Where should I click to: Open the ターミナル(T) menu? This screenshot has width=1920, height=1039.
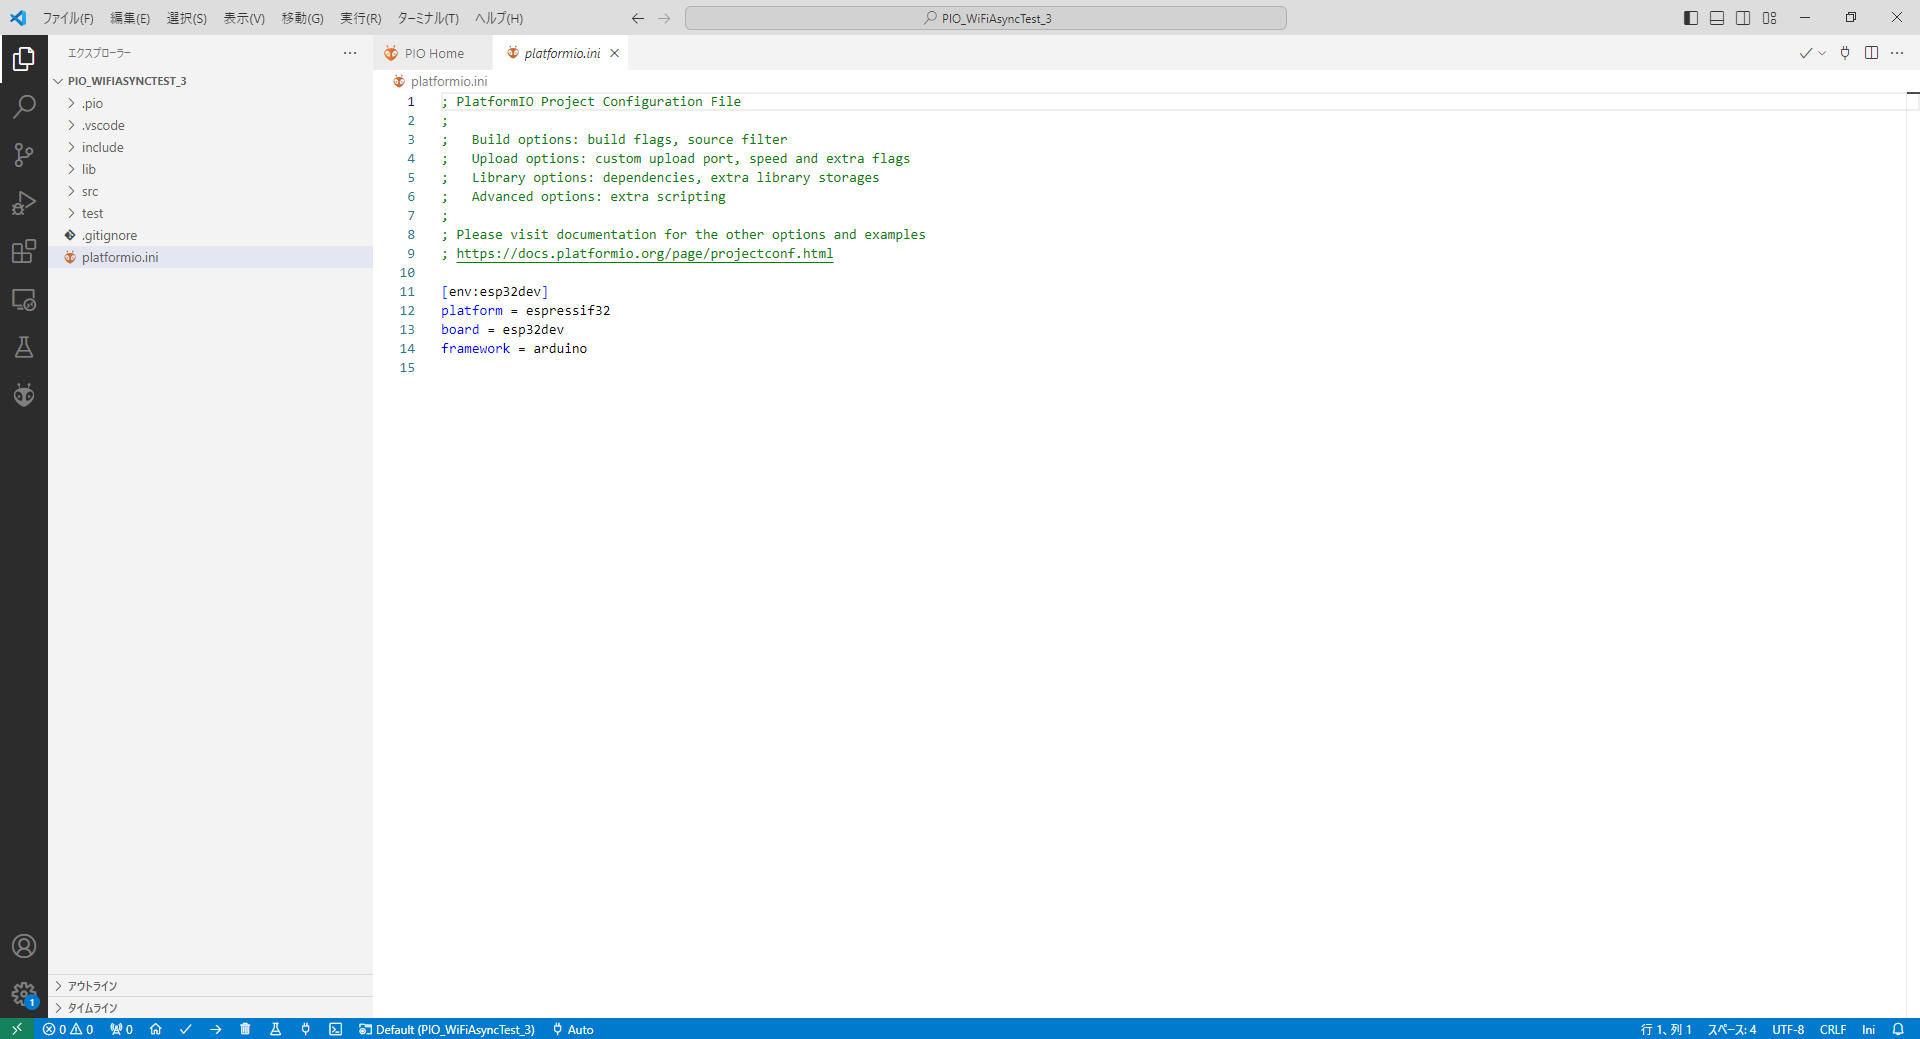(x=427, y=18)
